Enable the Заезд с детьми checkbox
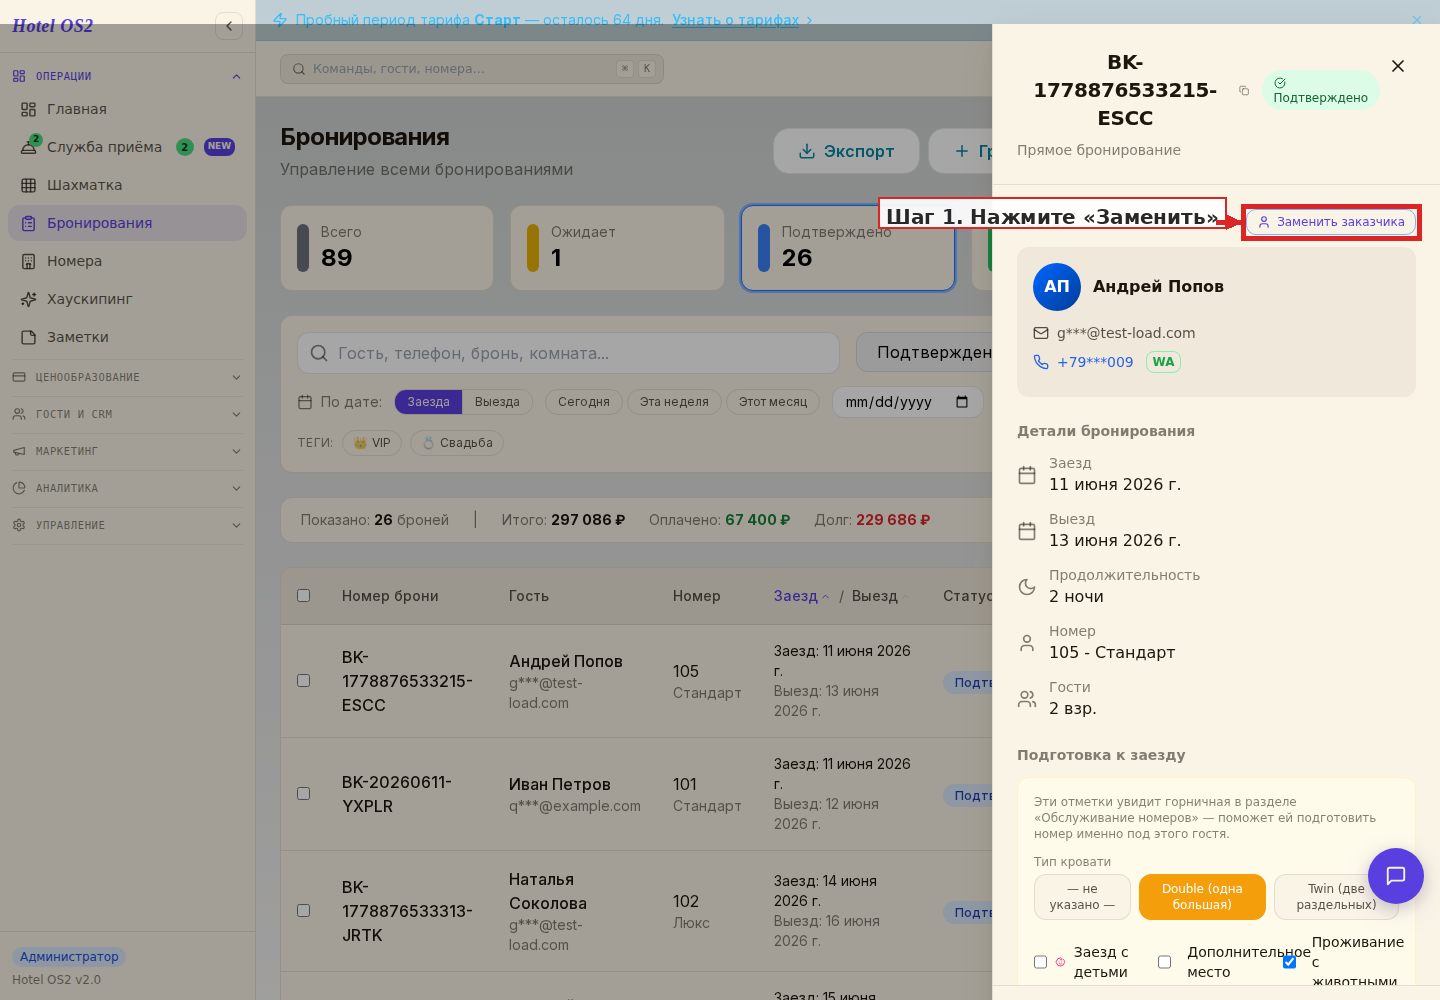Screen dimensions: 1440x1000 (x=1040, y=962)
